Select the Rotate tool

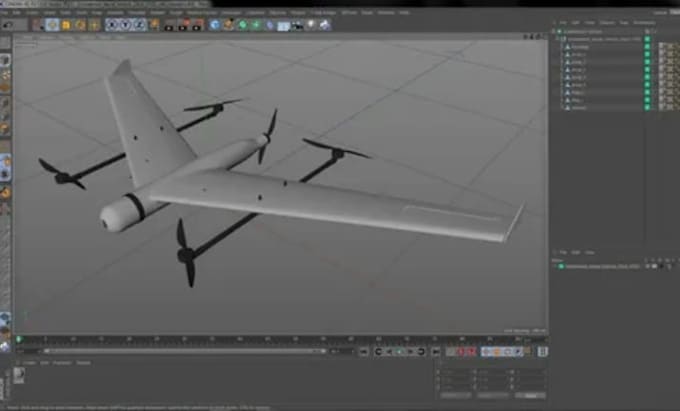tap(80, 25)
